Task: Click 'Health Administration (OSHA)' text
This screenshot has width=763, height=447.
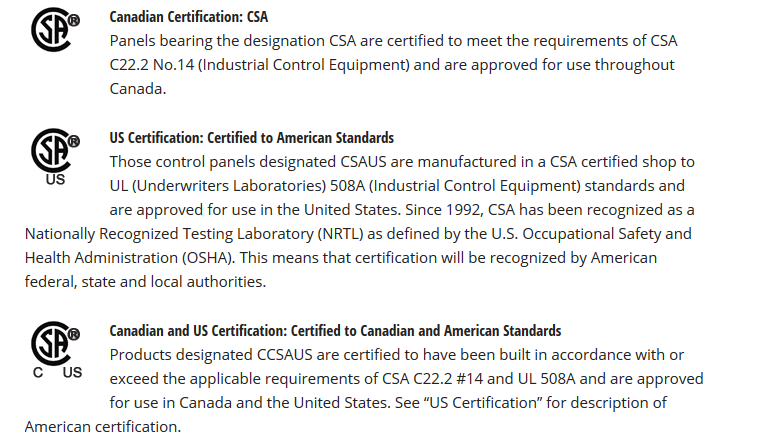Action: pyautogui.click(x=127, y=258)
